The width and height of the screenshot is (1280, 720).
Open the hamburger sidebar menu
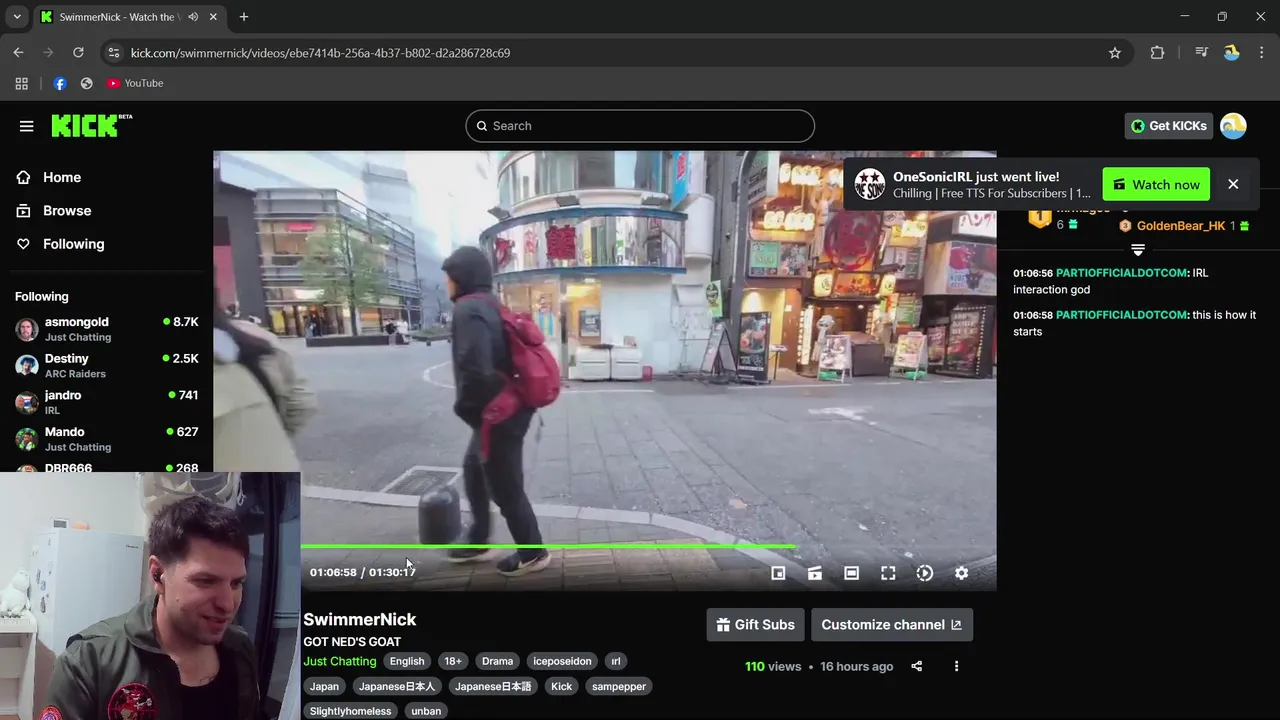point(26,126)
